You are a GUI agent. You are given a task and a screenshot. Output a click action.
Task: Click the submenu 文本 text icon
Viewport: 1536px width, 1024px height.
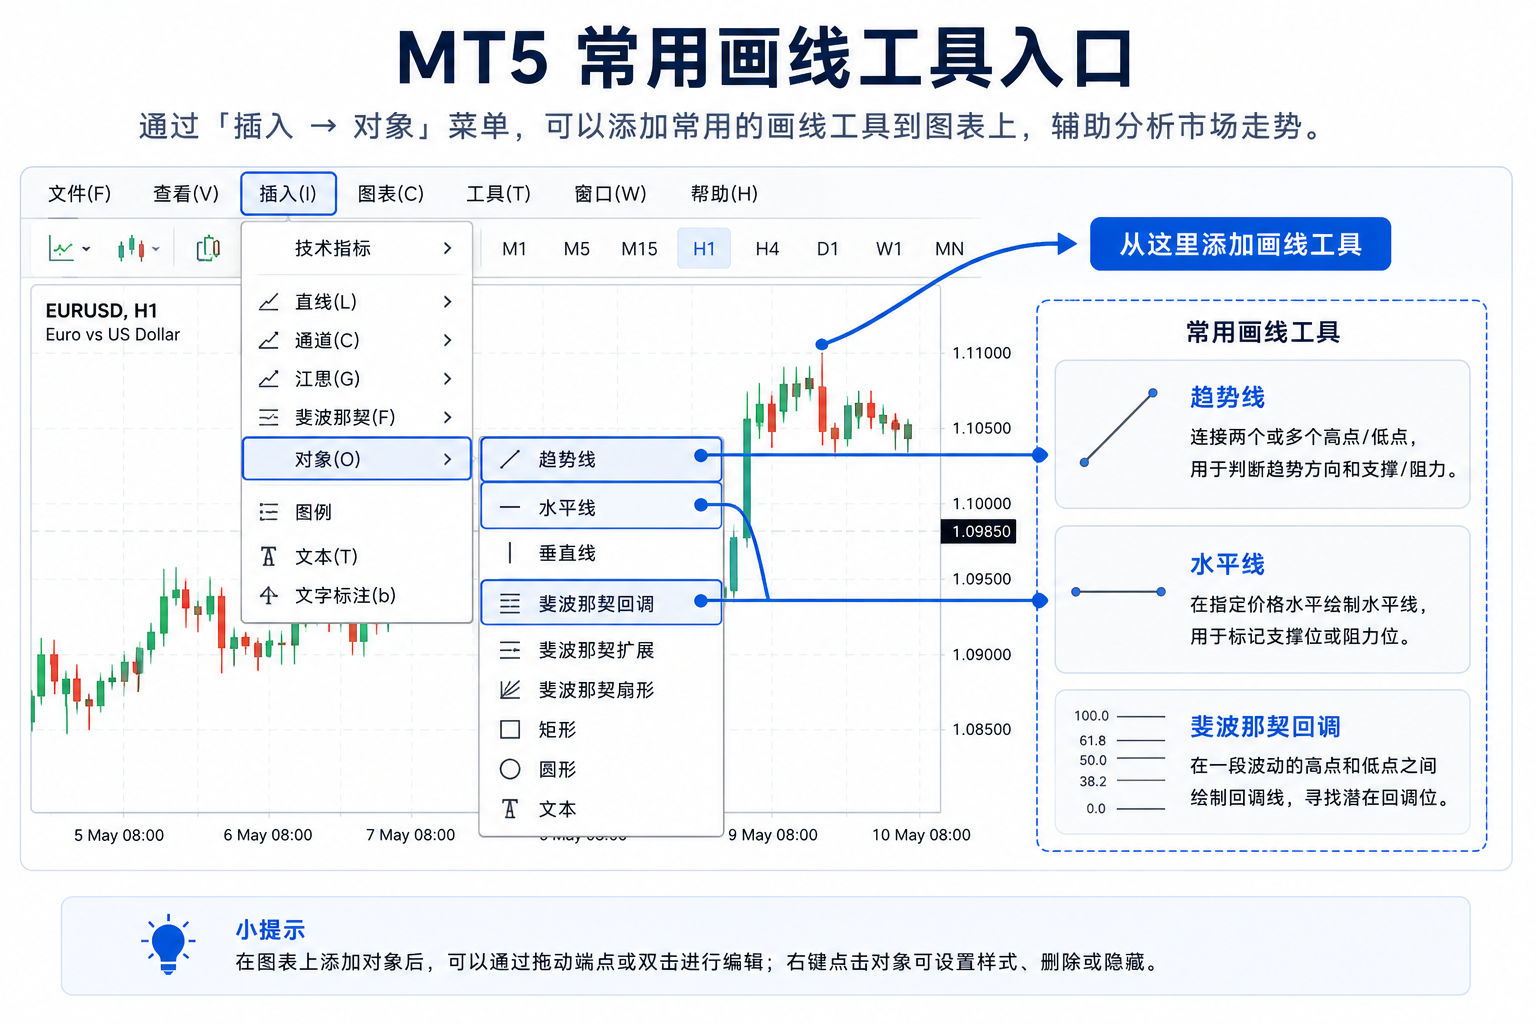510,809
